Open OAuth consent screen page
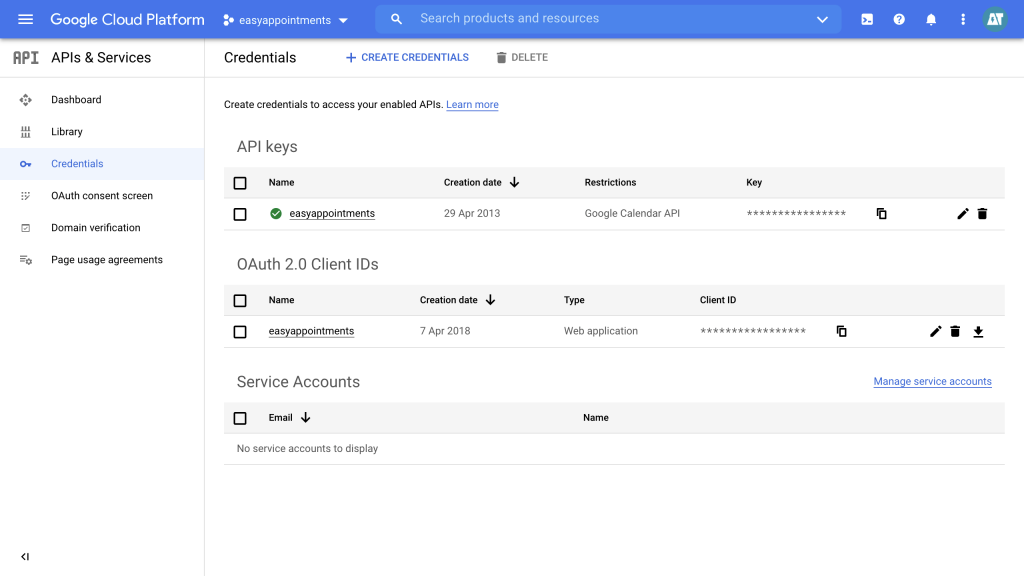Image resolution: width=1024 pixels, height=576 pixels. tap(102, 196)
